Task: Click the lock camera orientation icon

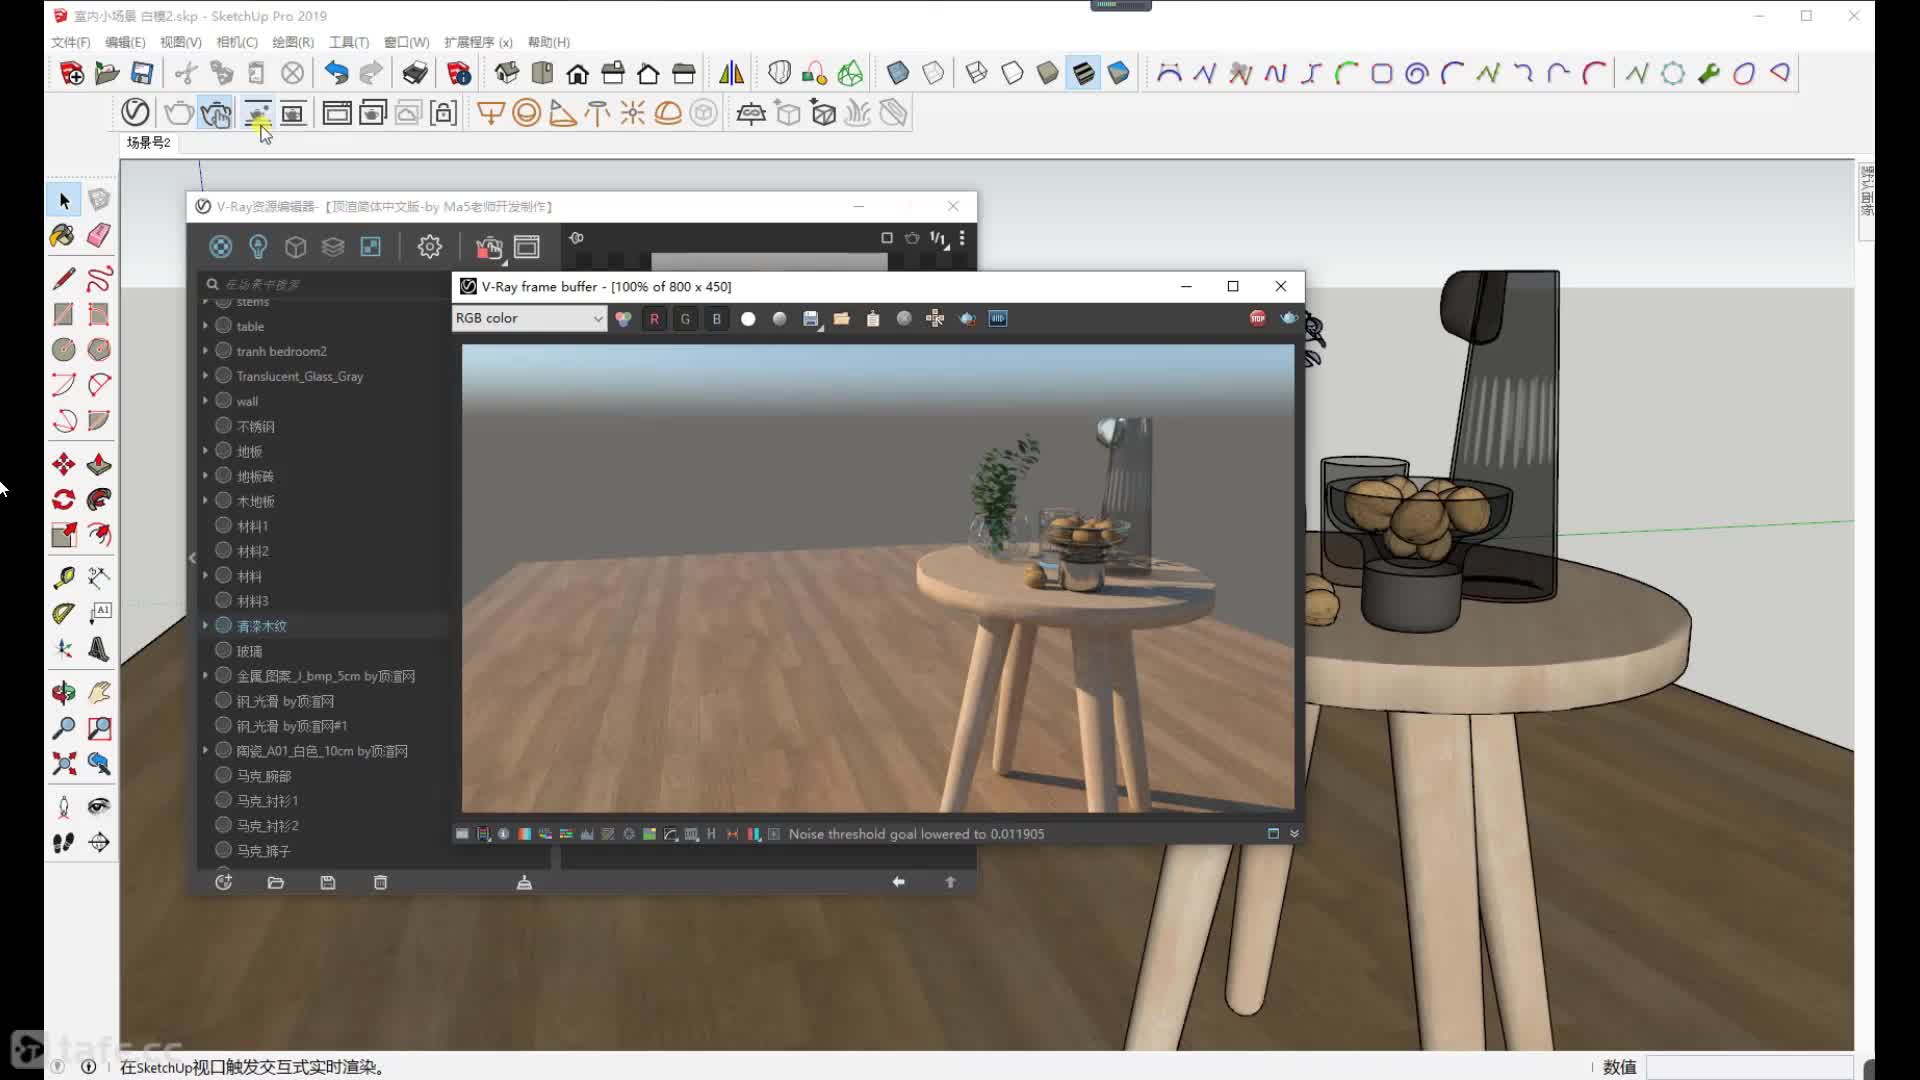Action: click(444, 113)
